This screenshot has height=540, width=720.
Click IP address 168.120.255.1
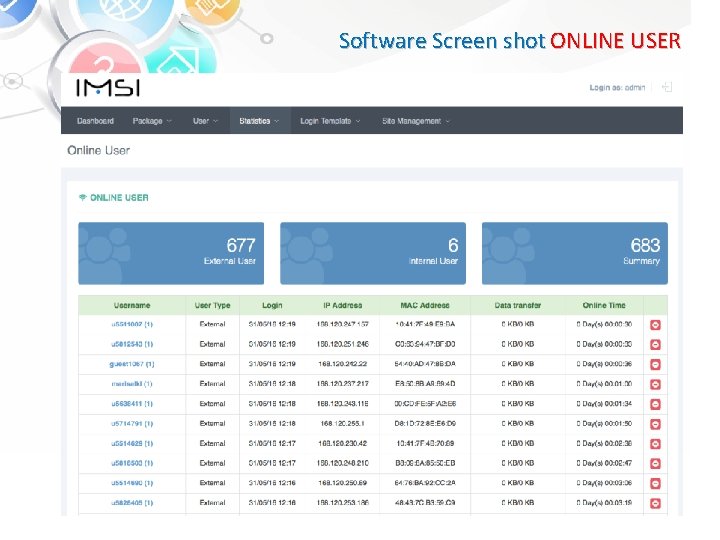[343, 423]
